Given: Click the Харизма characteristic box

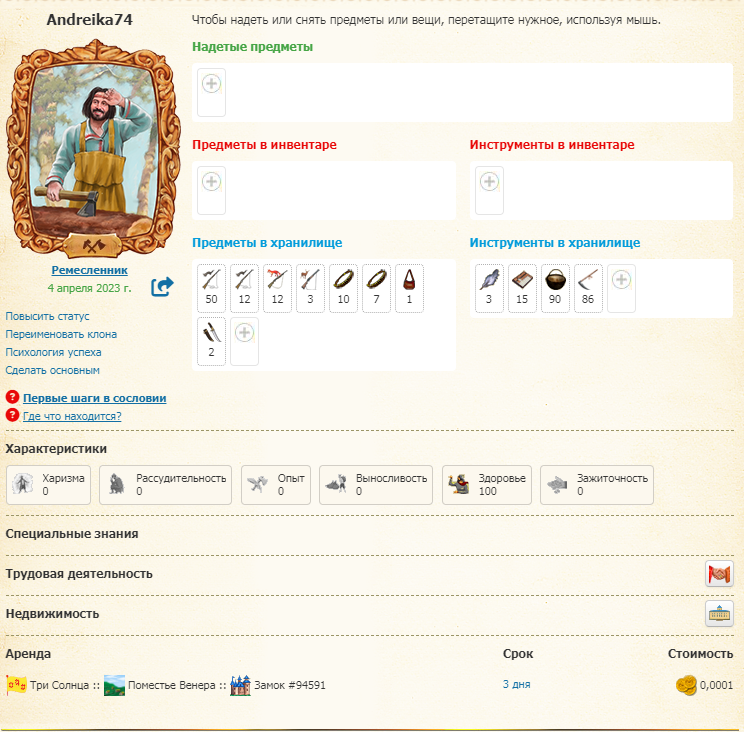Looking at the screenshot, I should pos(48,485).
